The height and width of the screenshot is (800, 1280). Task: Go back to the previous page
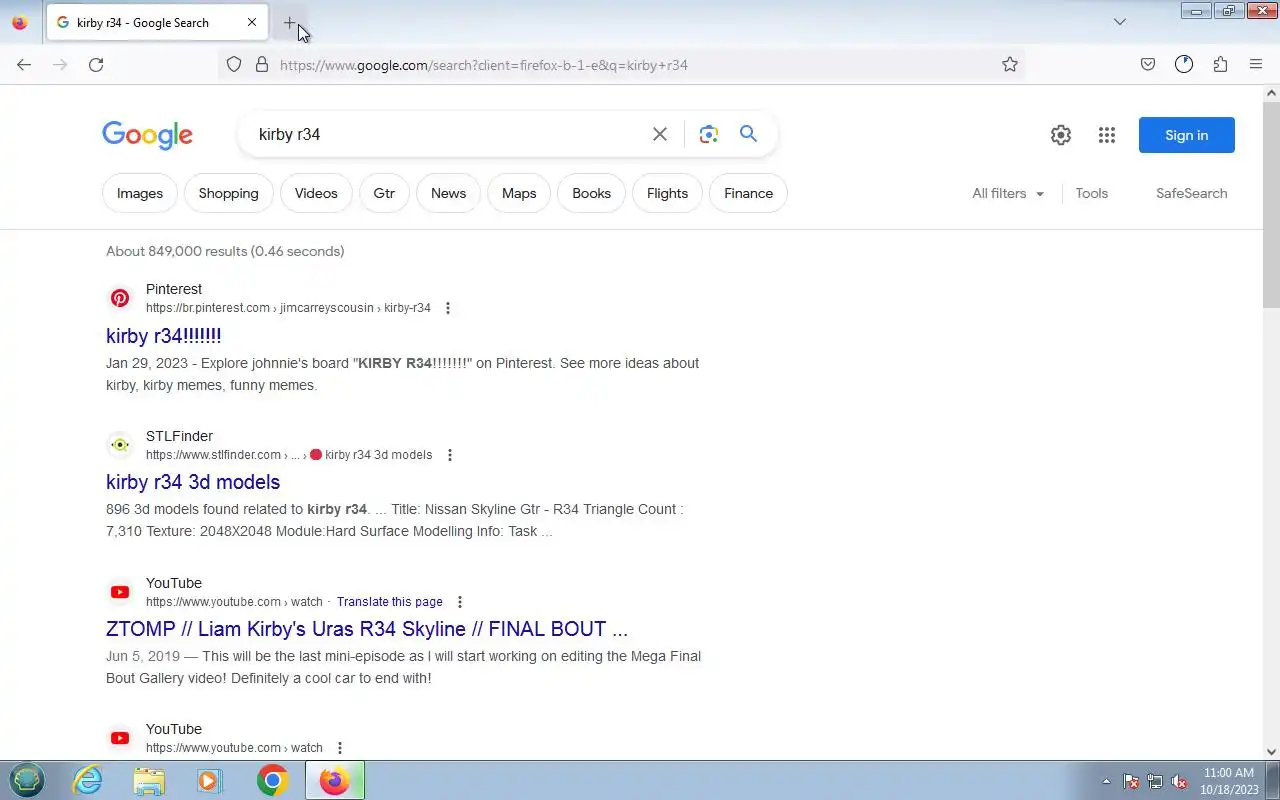click(24, 65)
